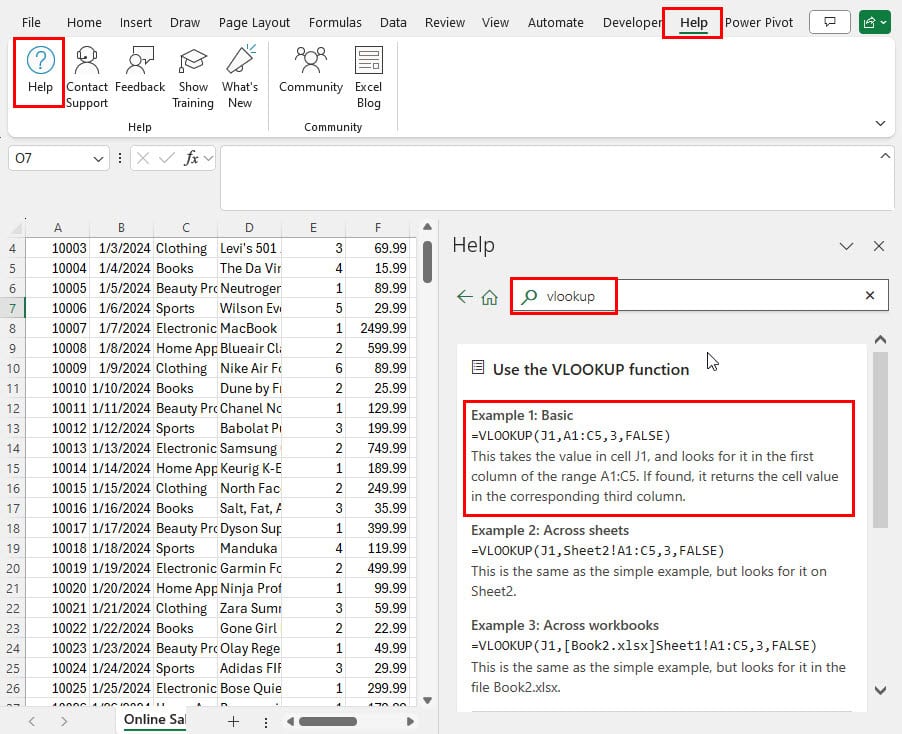The image size is (902, 734).
Task: Click the worksheet vertical scrollbar thumb
Action: [x=427, y=262]
